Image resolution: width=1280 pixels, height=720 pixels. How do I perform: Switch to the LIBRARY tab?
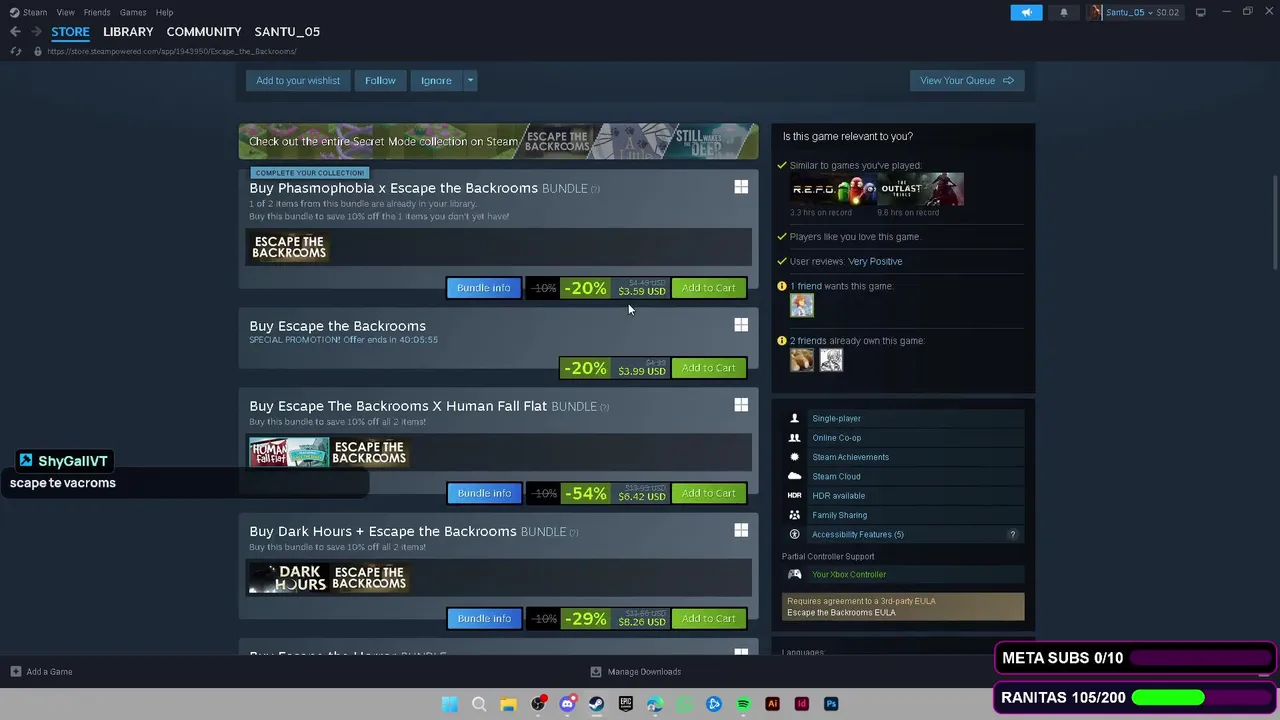[128, 32]
